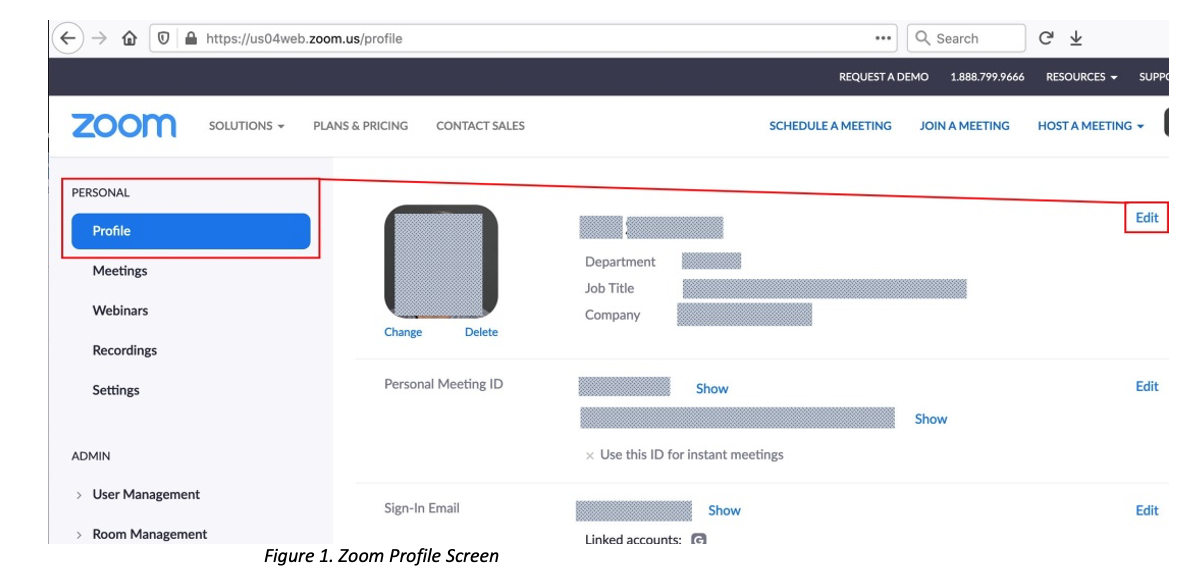The width and height of the screenshot is (1186, 572).
Task: Click the profile picture thumbnail
Action: 441,262
